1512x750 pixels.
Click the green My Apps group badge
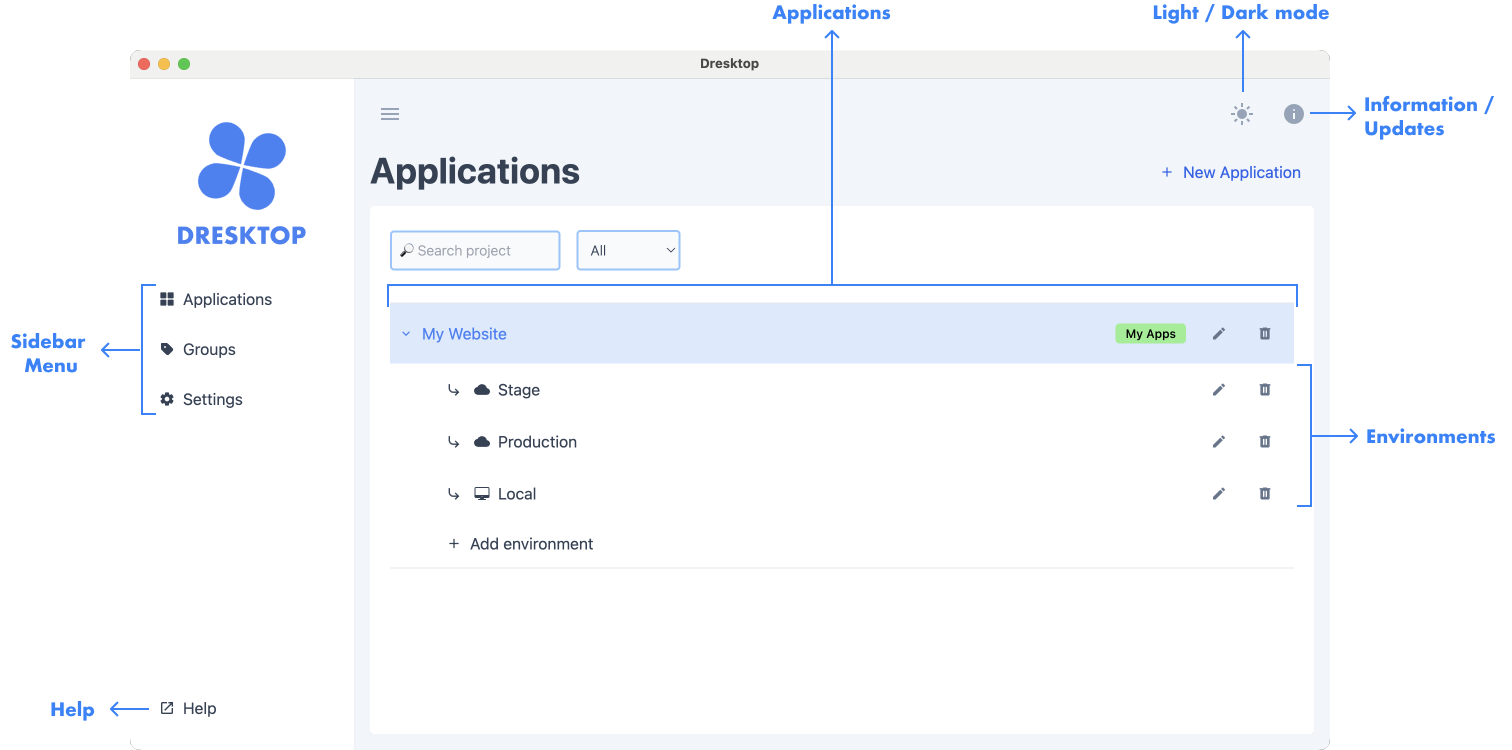(x=1150, y=333)
